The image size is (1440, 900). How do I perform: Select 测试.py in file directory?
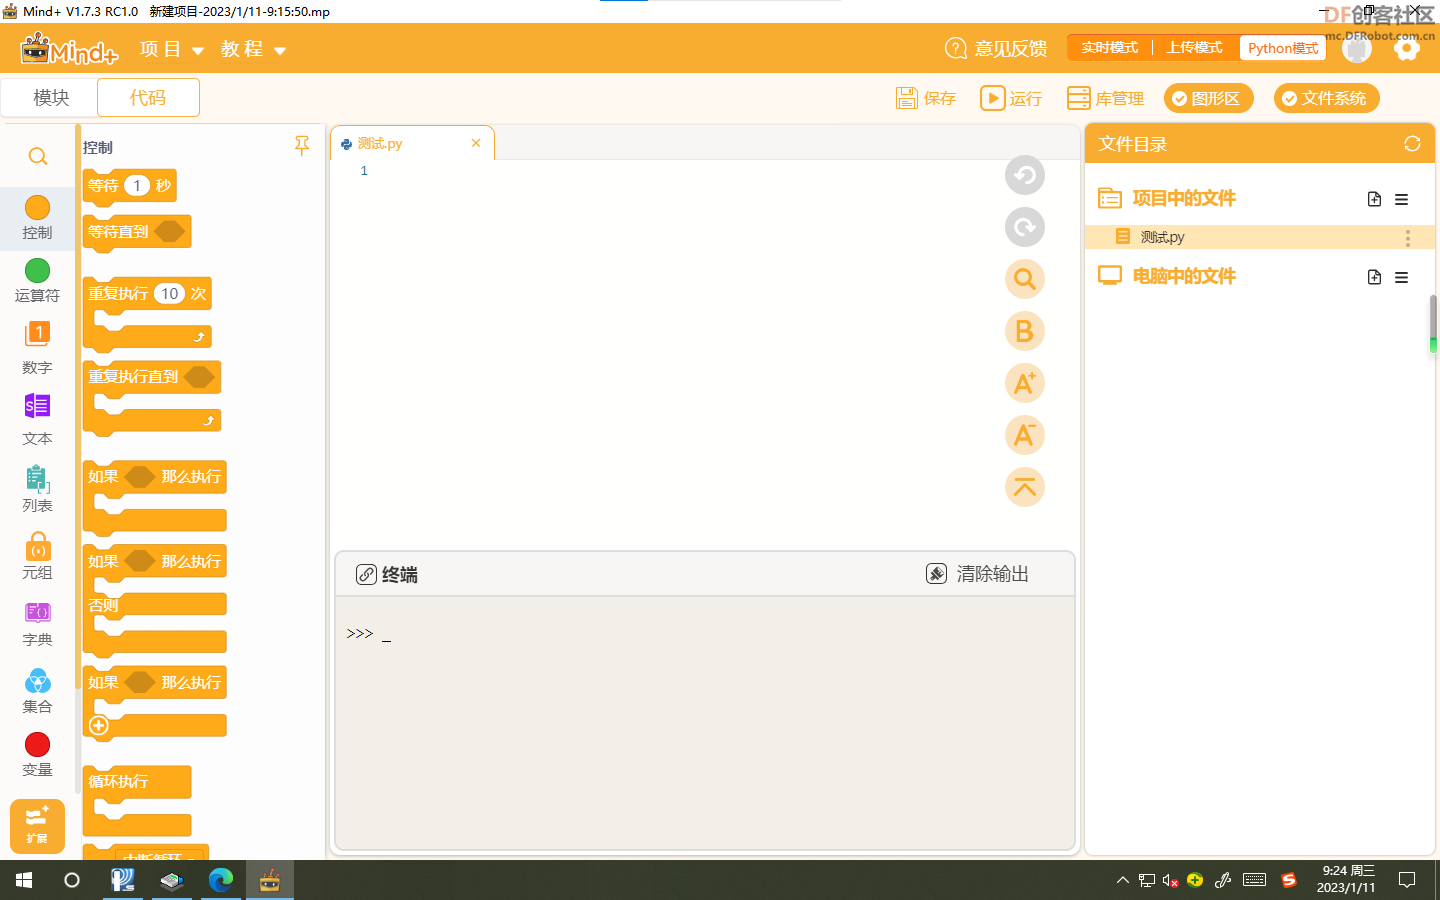1260,237
